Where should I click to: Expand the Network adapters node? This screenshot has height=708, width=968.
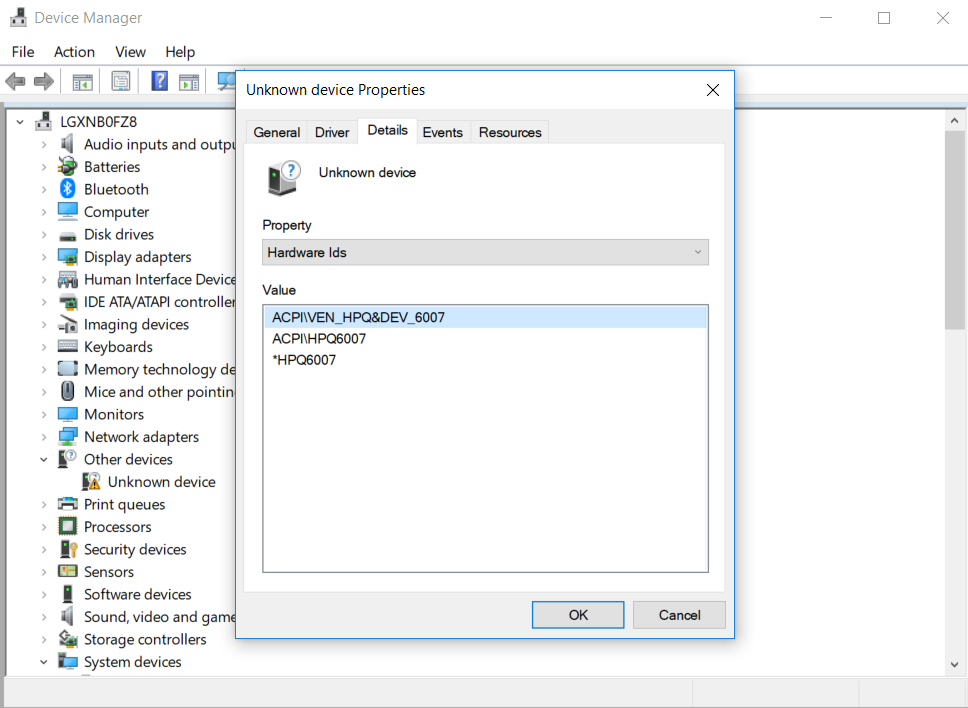(x=44, y=437)
